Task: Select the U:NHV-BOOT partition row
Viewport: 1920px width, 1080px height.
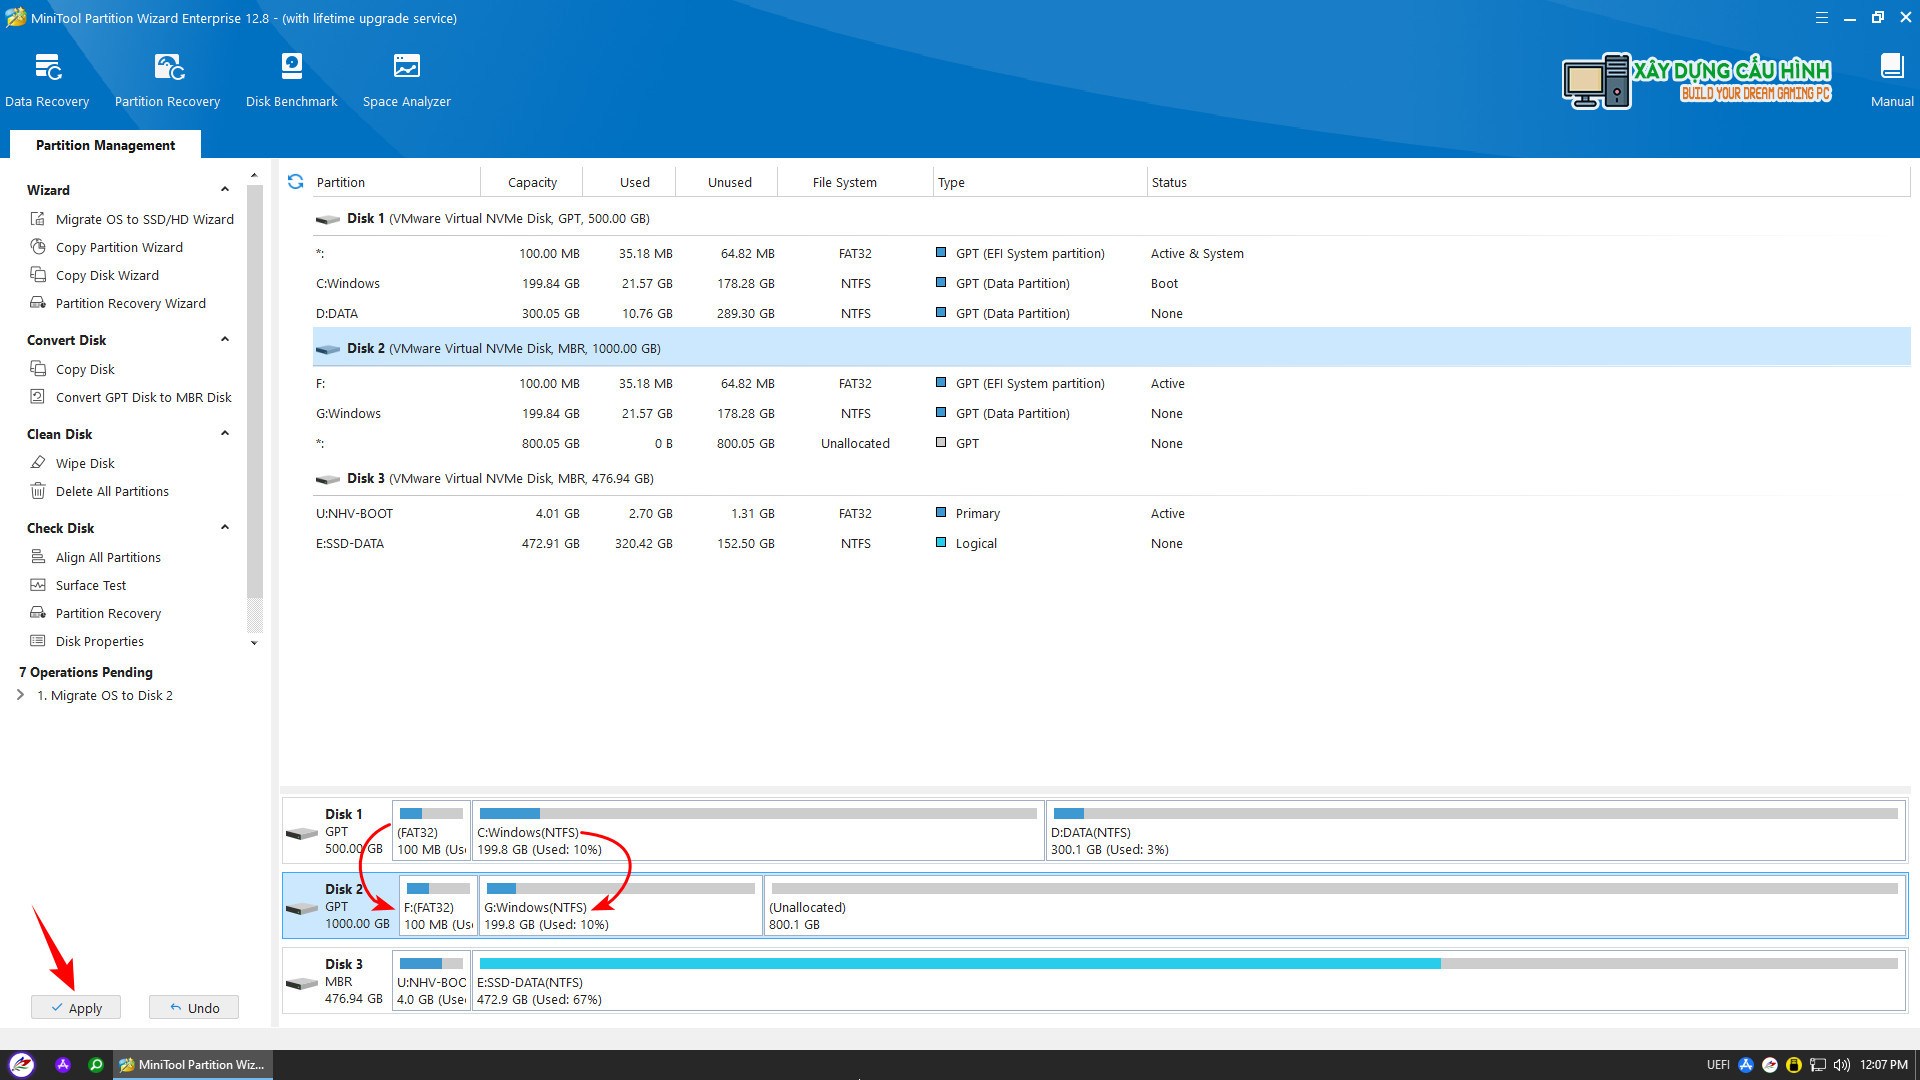Action: pos(1111,513)
